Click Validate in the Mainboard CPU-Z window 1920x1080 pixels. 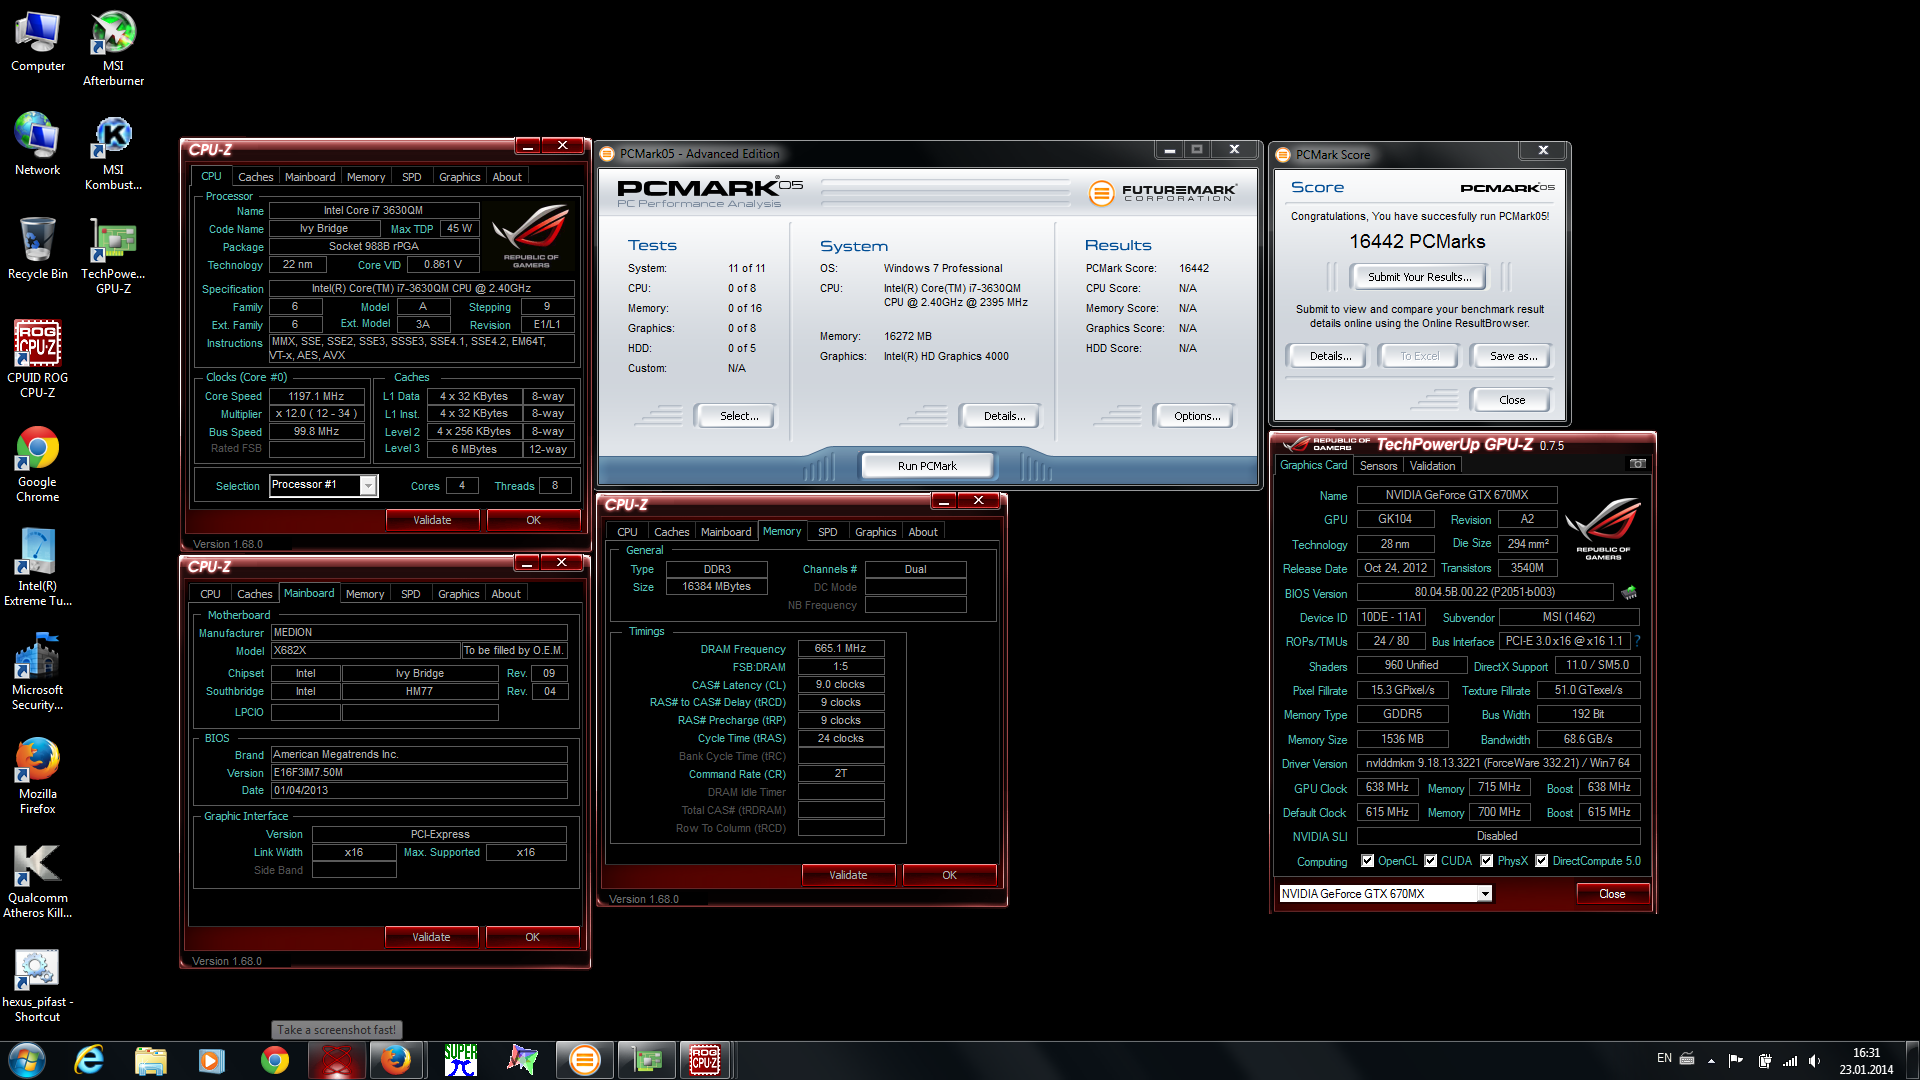click(x=431, y=937)
